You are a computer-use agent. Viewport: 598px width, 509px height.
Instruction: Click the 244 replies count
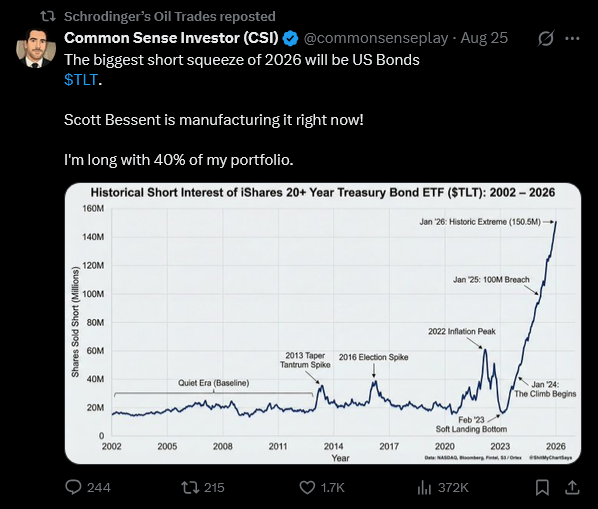(x=99, y=488)
